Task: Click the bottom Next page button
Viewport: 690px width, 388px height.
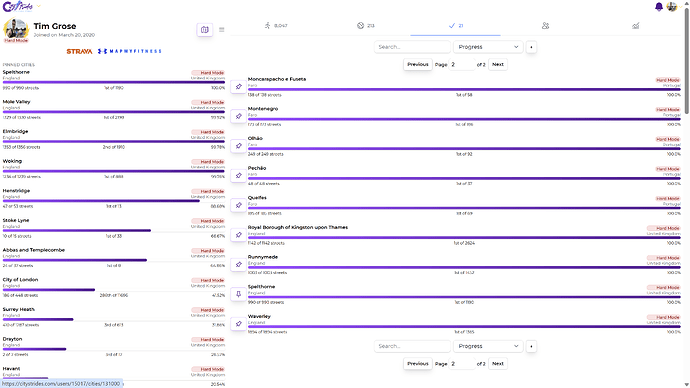Action: (x=498, y=364)
